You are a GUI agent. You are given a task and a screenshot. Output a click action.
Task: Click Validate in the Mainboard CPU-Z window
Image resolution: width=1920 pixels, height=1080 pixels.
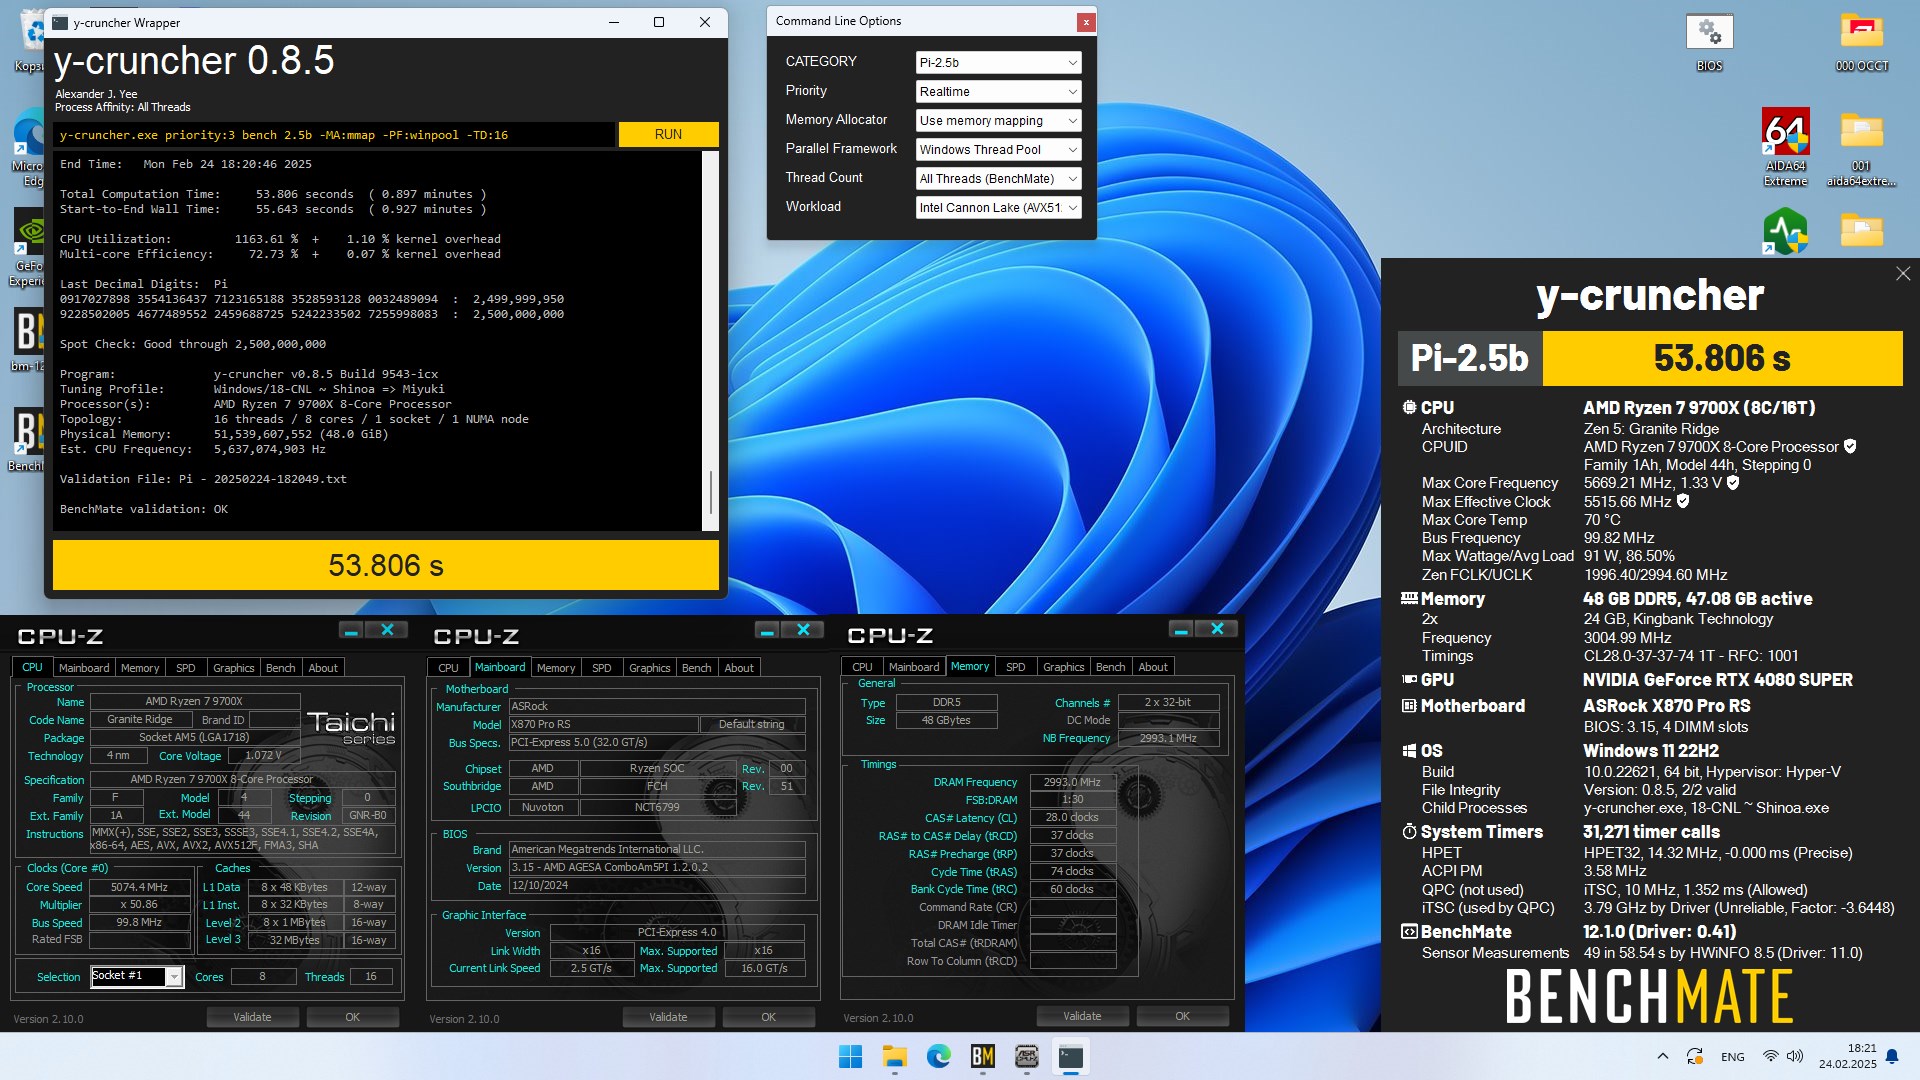(668, 1017)
